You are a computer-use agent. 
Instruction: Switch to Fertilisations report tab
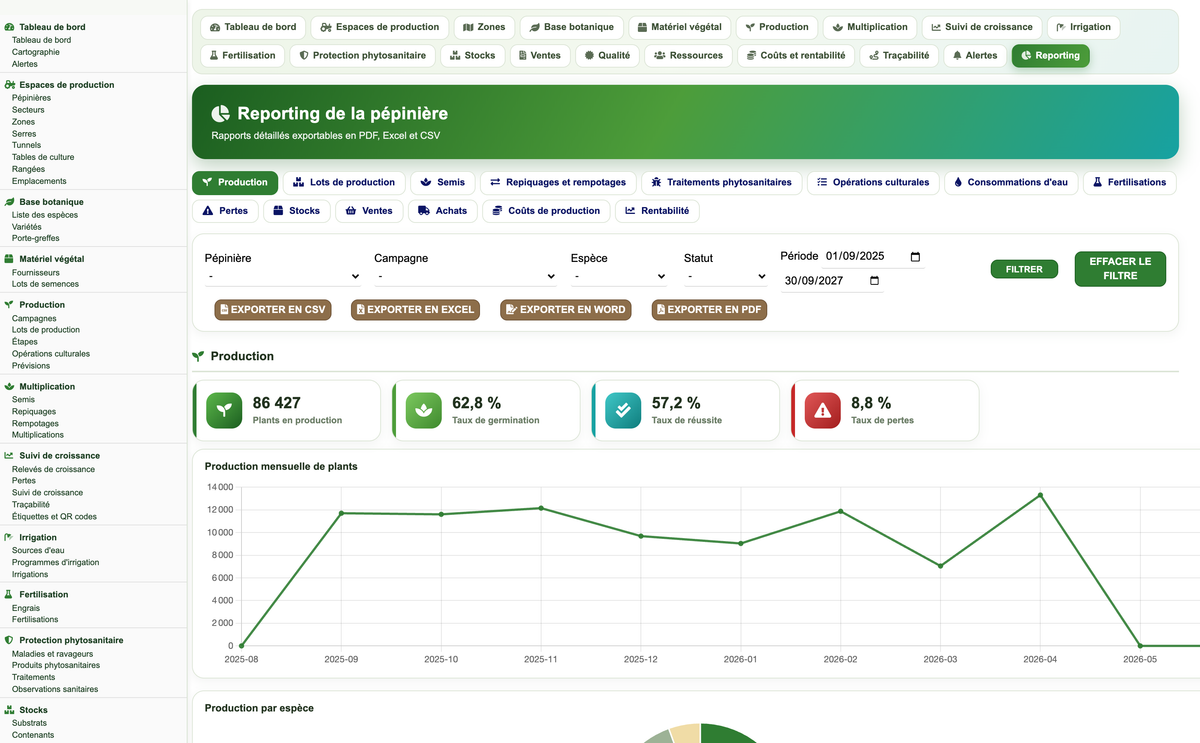1129,182
